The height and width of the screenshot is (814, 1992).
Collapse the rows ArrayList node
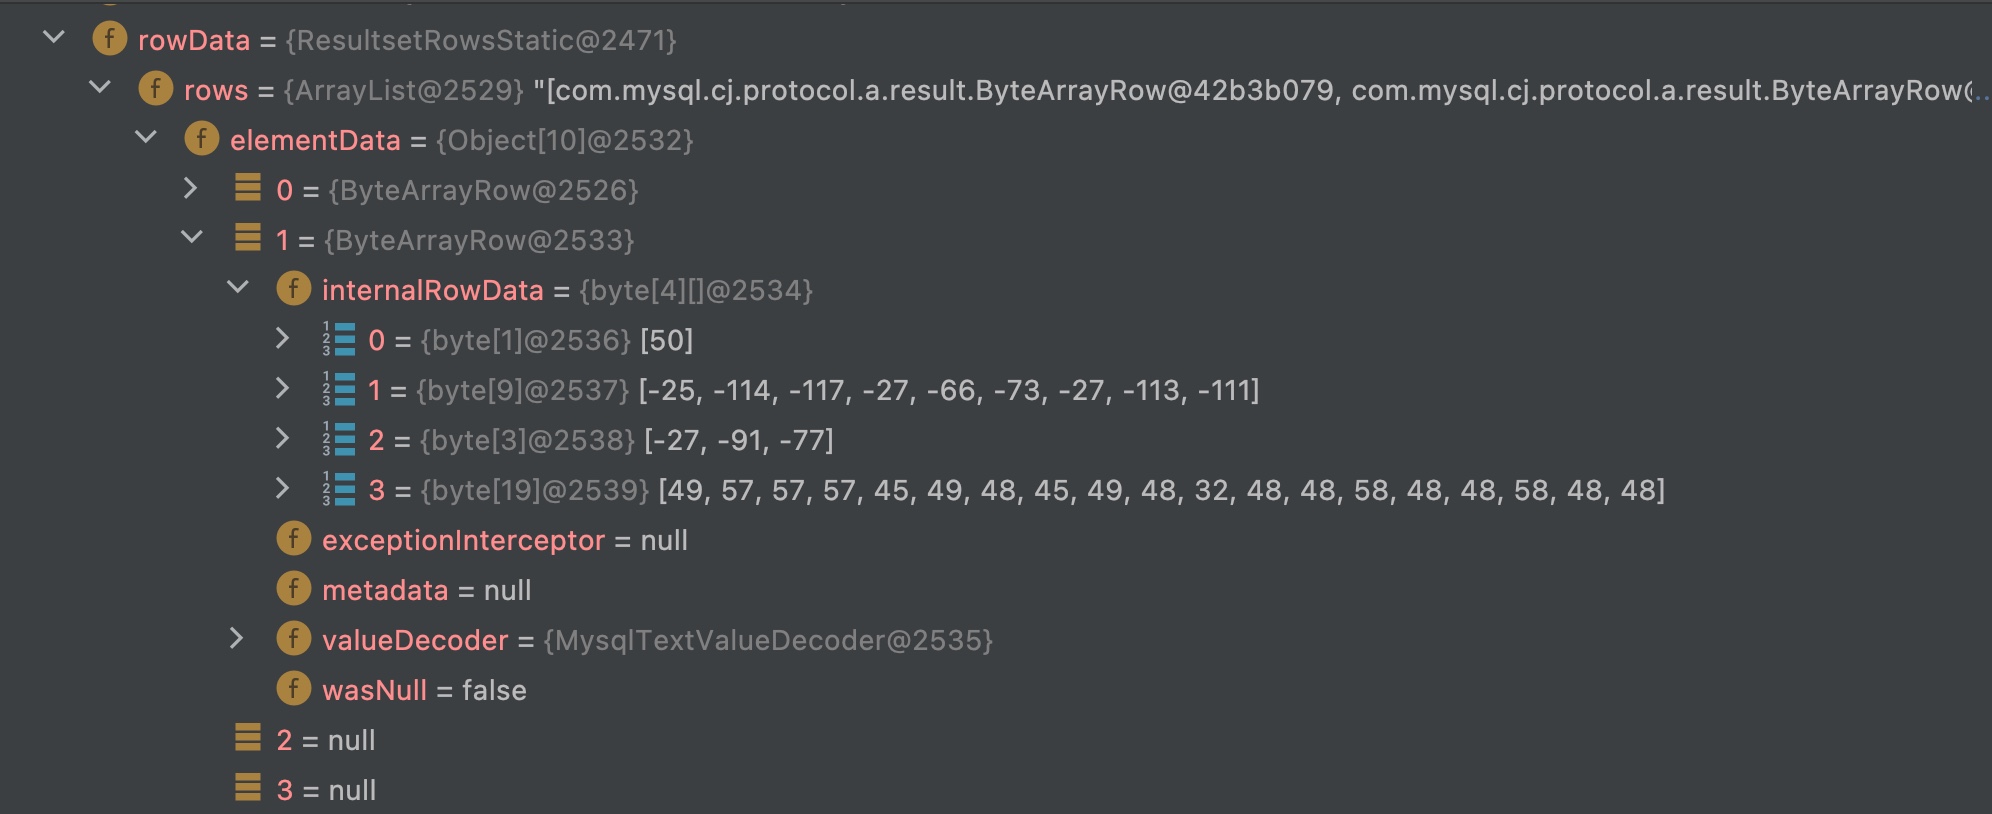100,88
